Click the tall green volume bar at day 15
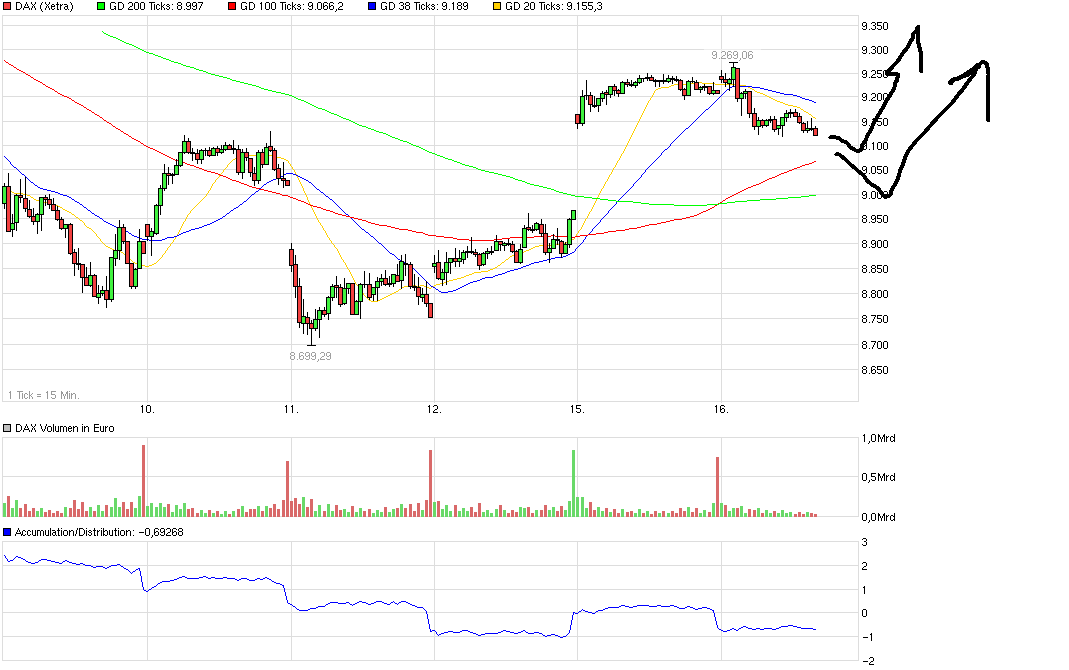The image size is (1069, 670). click(574, 483)
